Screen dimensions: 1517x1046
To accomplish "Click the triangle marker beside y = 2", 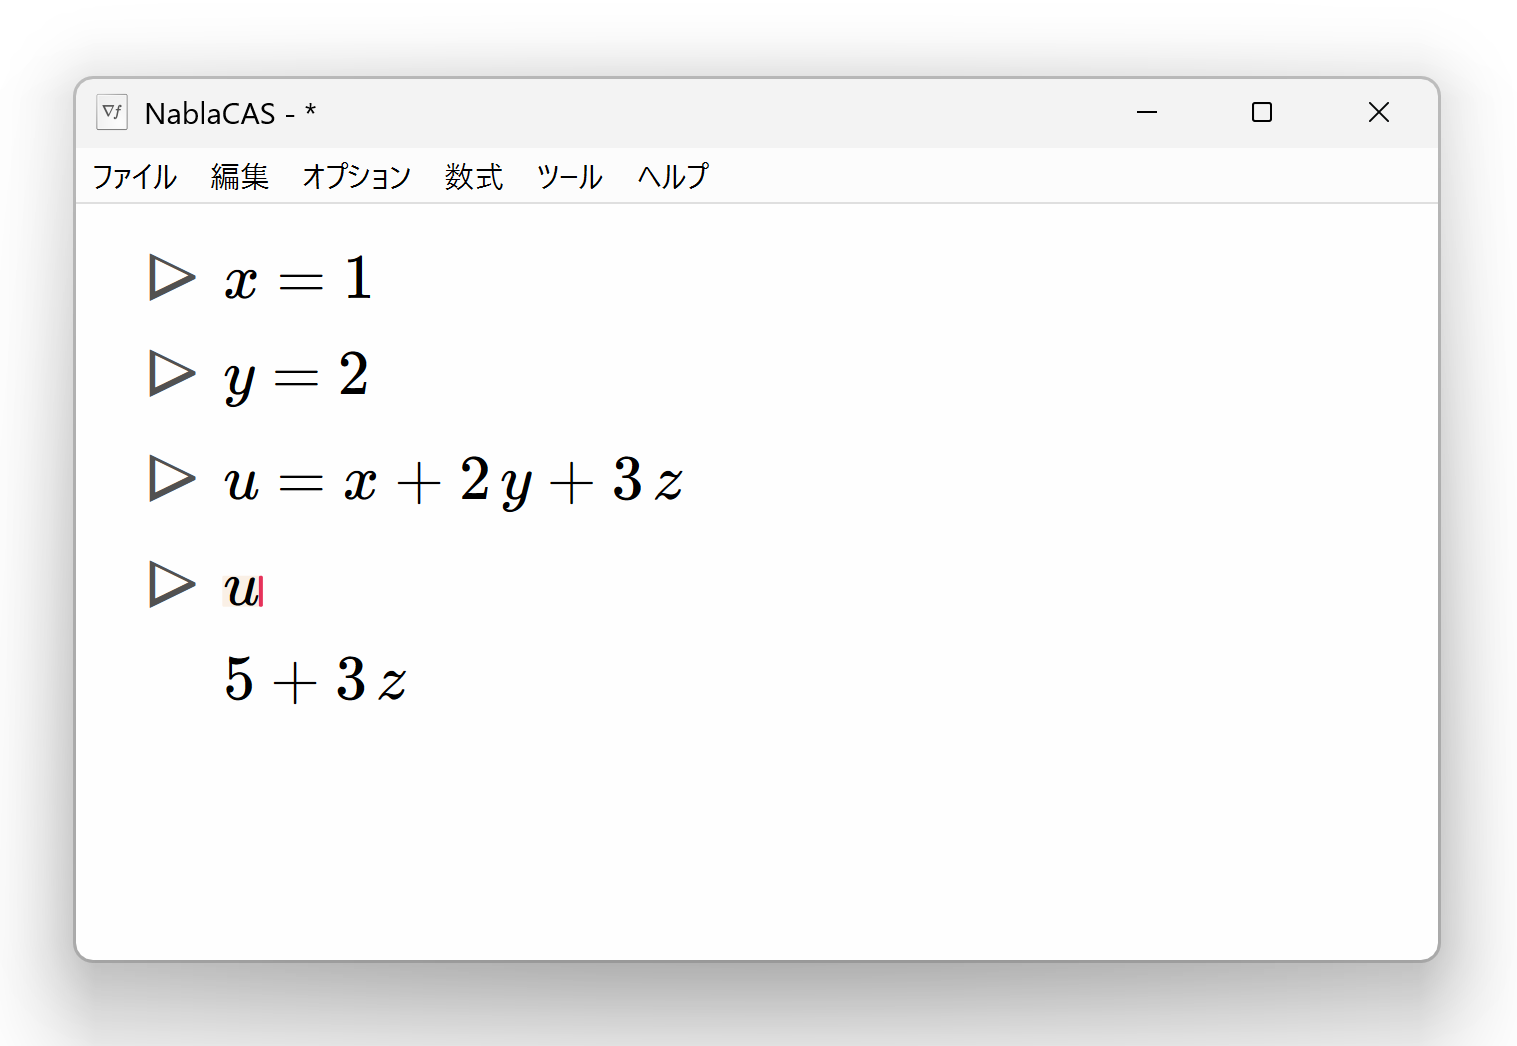I will point(171,374).
